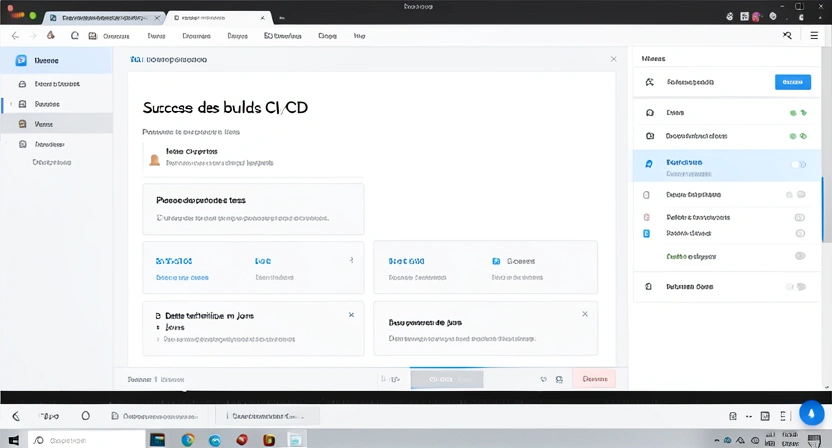Expand the sidebar row with the small chevron arrow
Viewport: 832px width, 448px height.
(11, 104)
